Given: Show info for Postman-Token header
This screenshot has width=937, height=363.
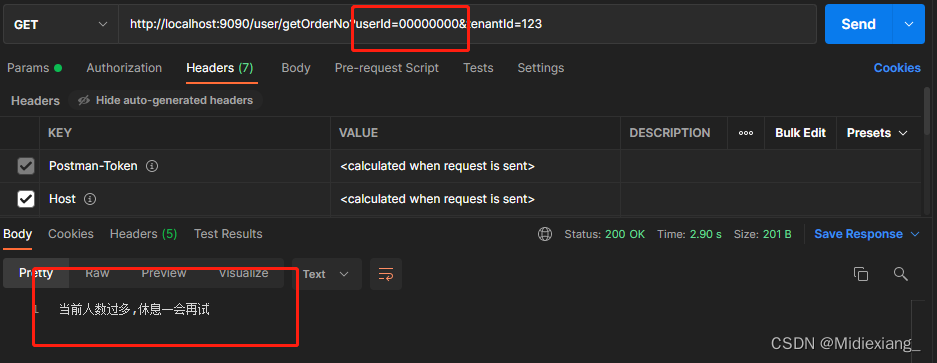Looking at the screenshot, I should click(x=152, y=166).
